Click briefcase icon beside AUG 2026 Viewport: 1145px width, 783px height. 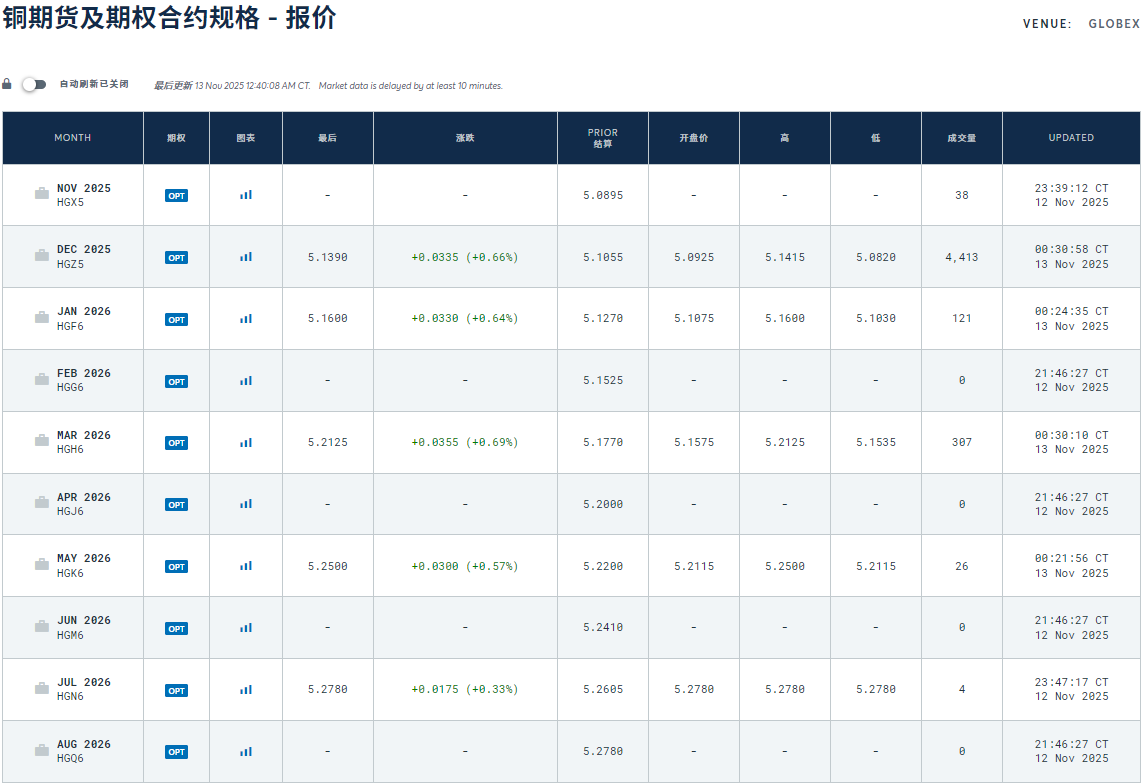42,751
